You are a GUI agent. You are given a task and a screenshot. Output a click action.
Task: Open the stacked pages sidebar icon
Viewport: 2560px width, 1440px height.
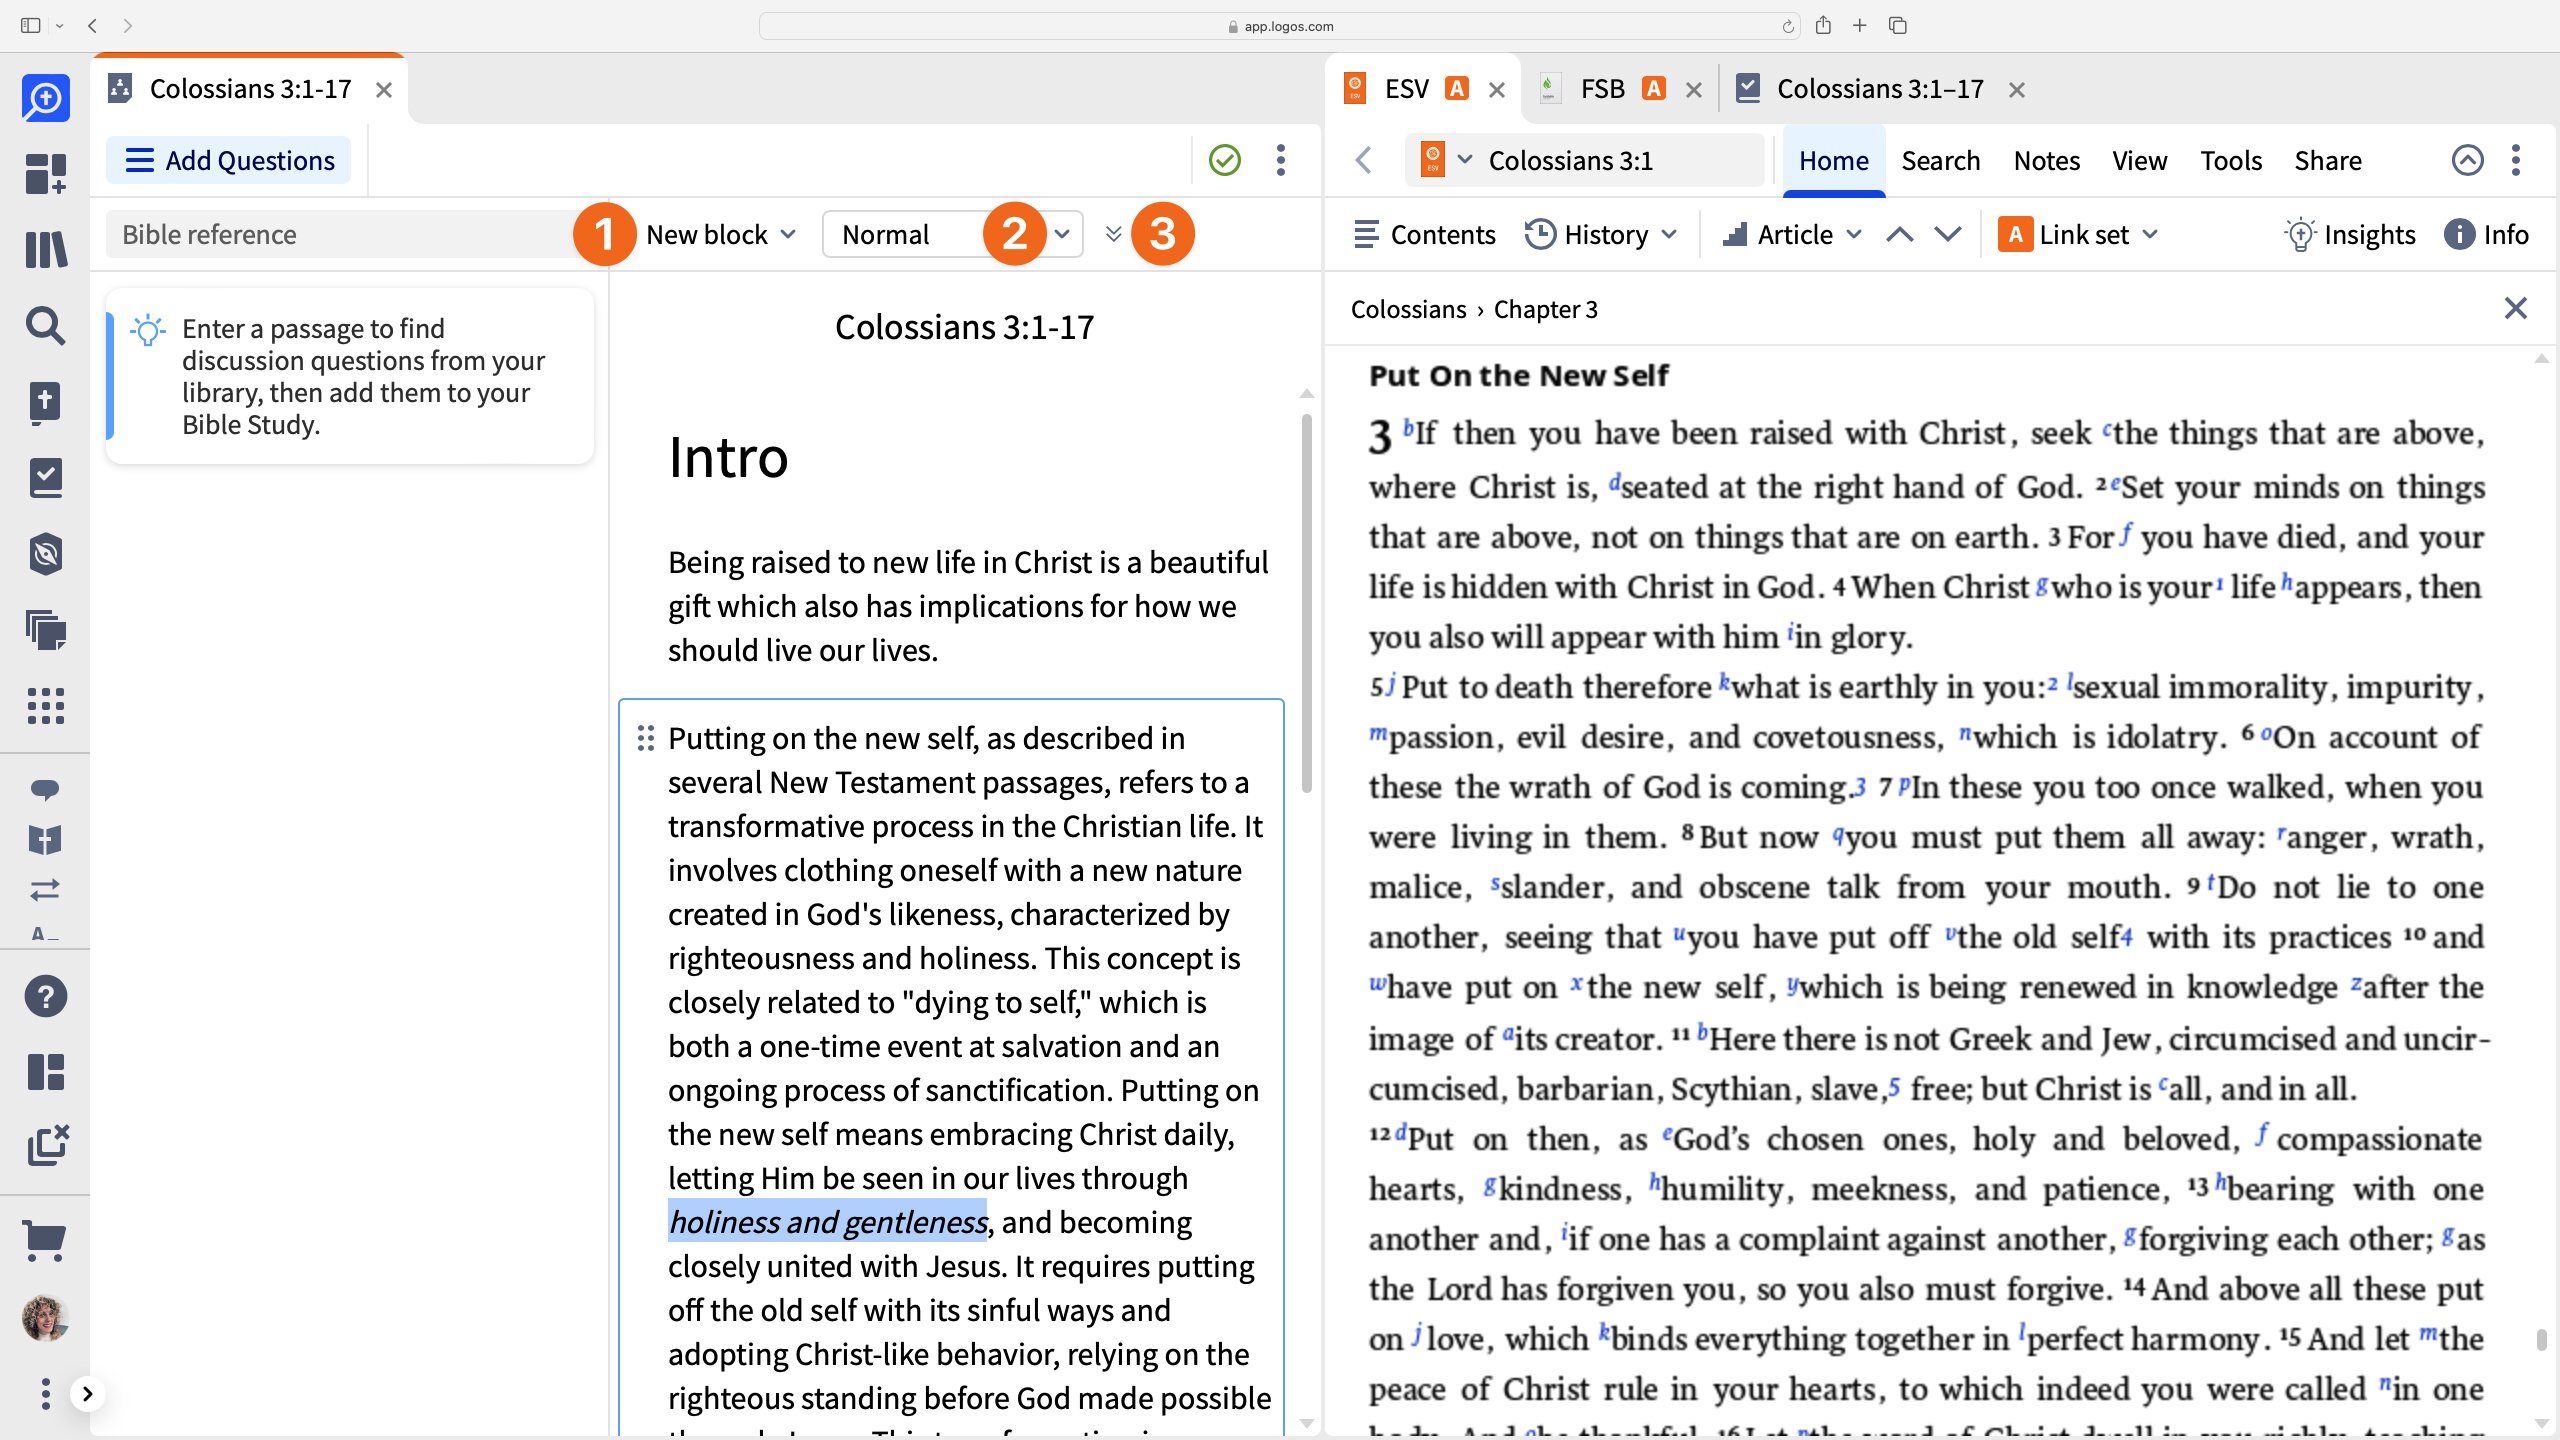click(45, 630)
